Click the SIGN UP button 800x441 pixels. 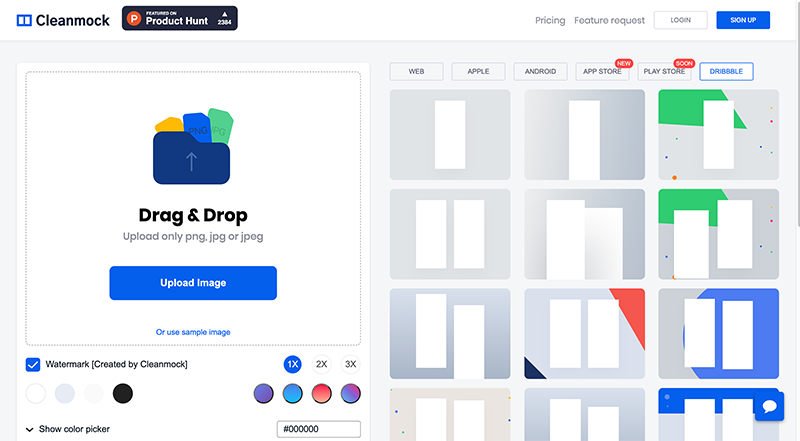click(743, 20)
